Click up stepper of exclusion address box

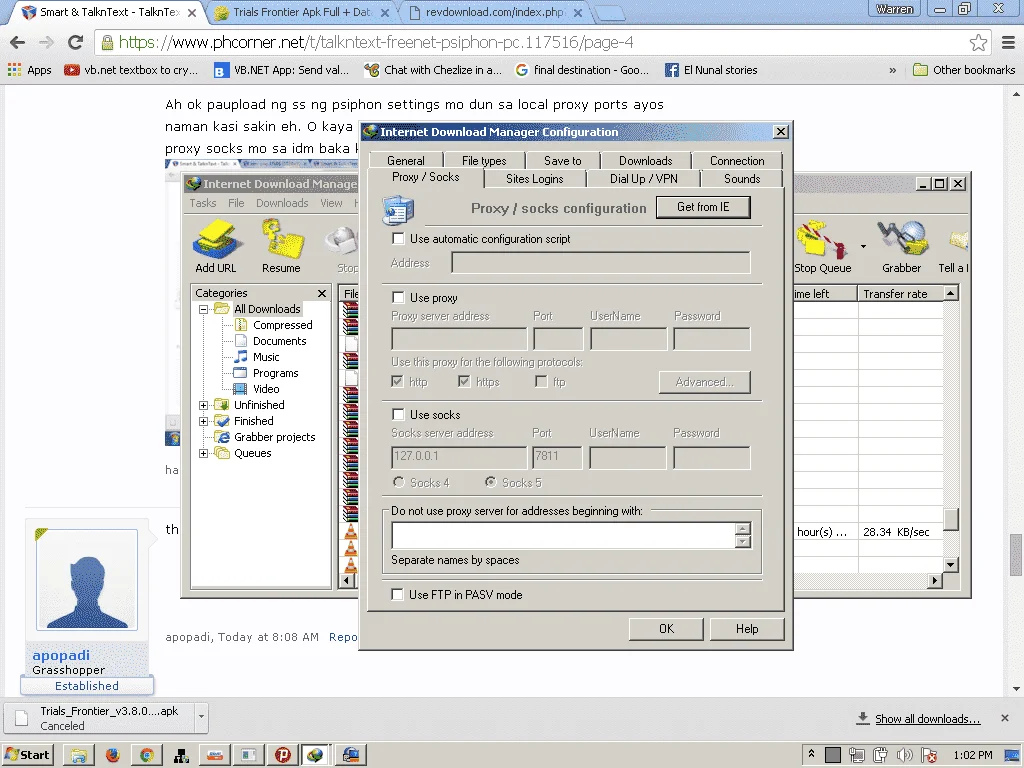(743, 529)
